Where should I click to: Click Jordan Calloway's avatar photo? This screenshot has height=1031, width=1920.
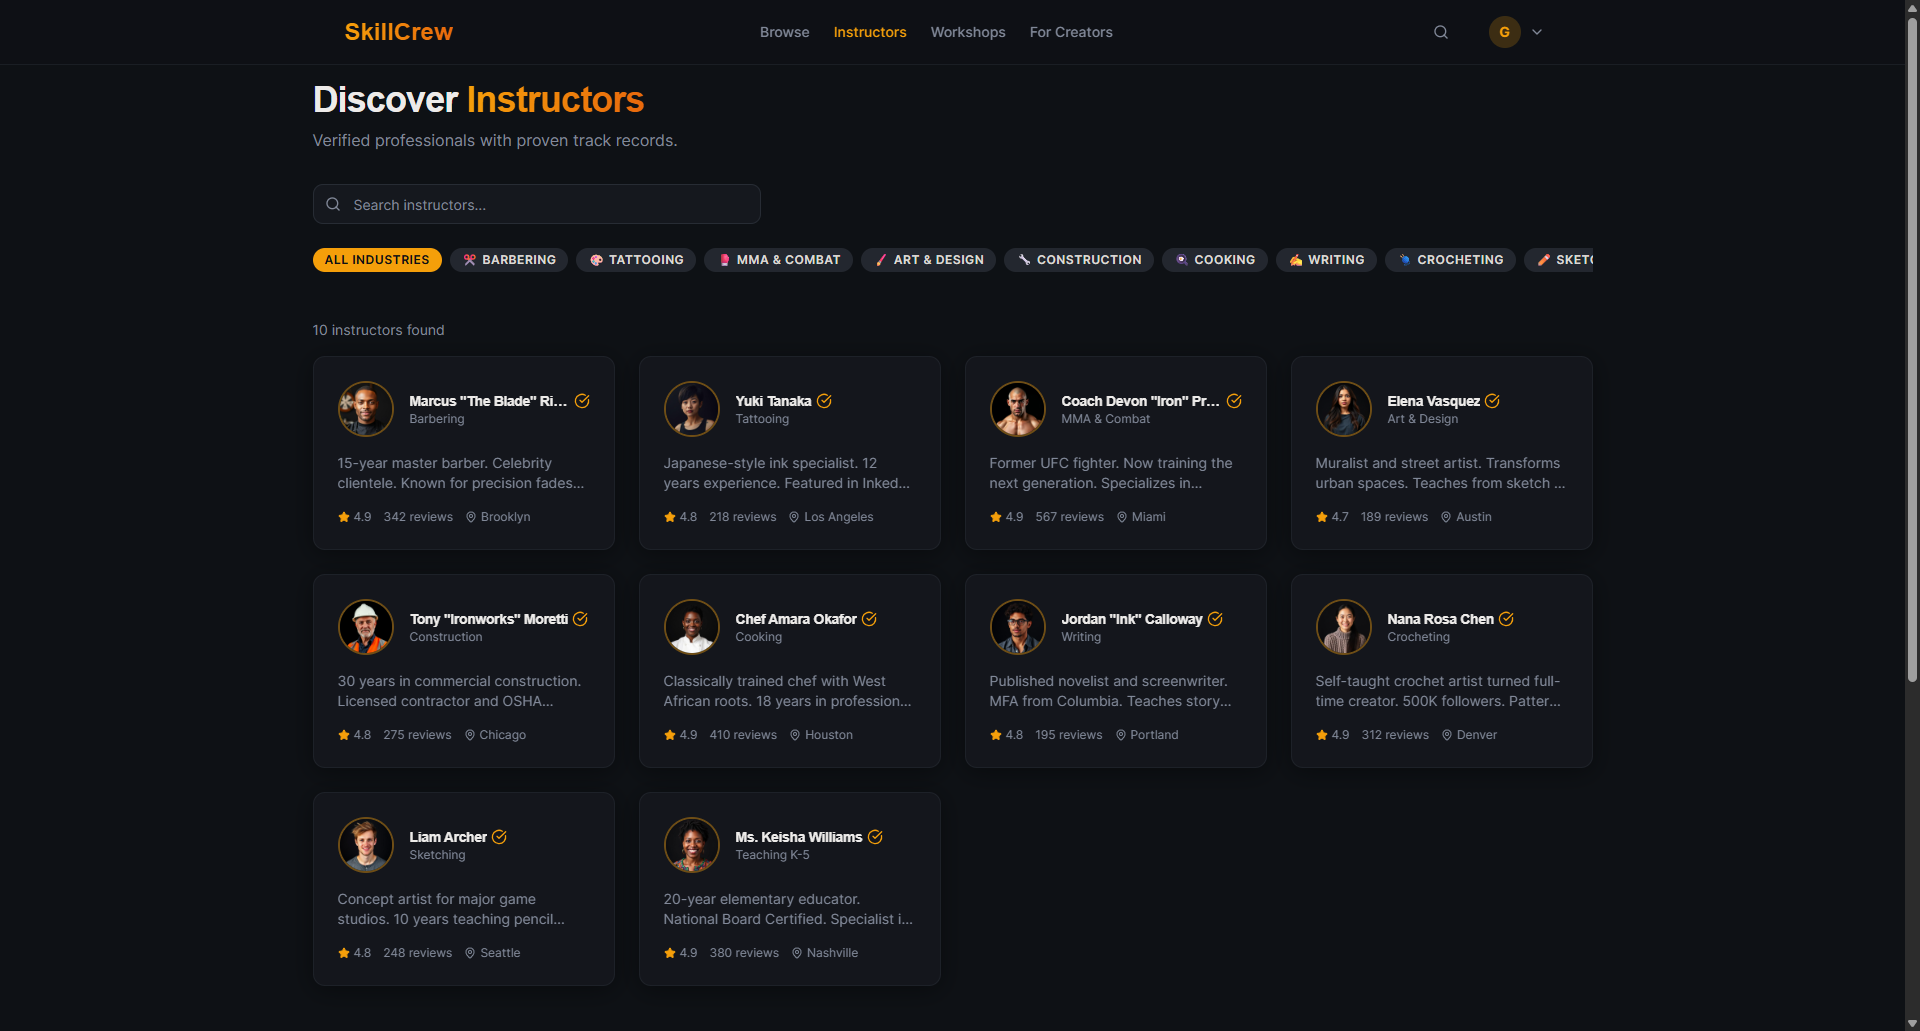[1018, 627]
